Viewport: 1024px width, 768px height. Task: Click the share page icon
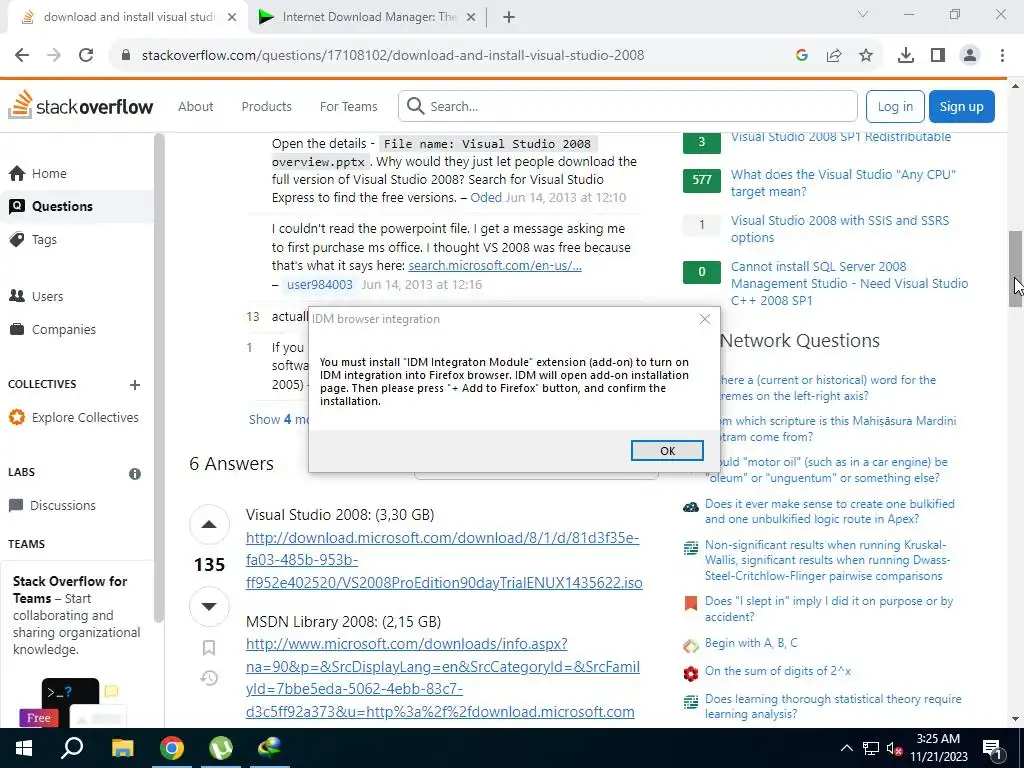[834, 56]
